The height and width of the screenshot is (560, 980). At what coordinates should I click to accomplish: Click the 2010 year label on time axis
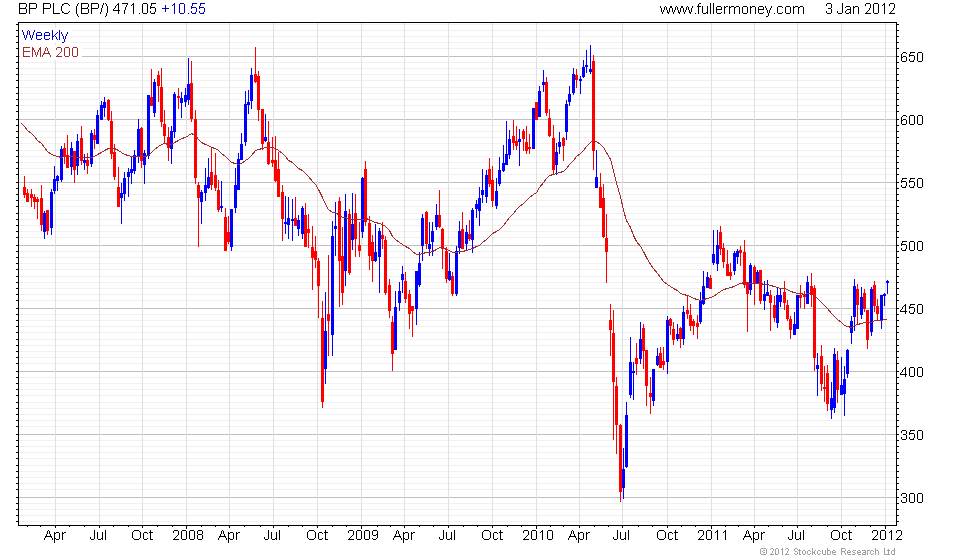pos(538,536)
